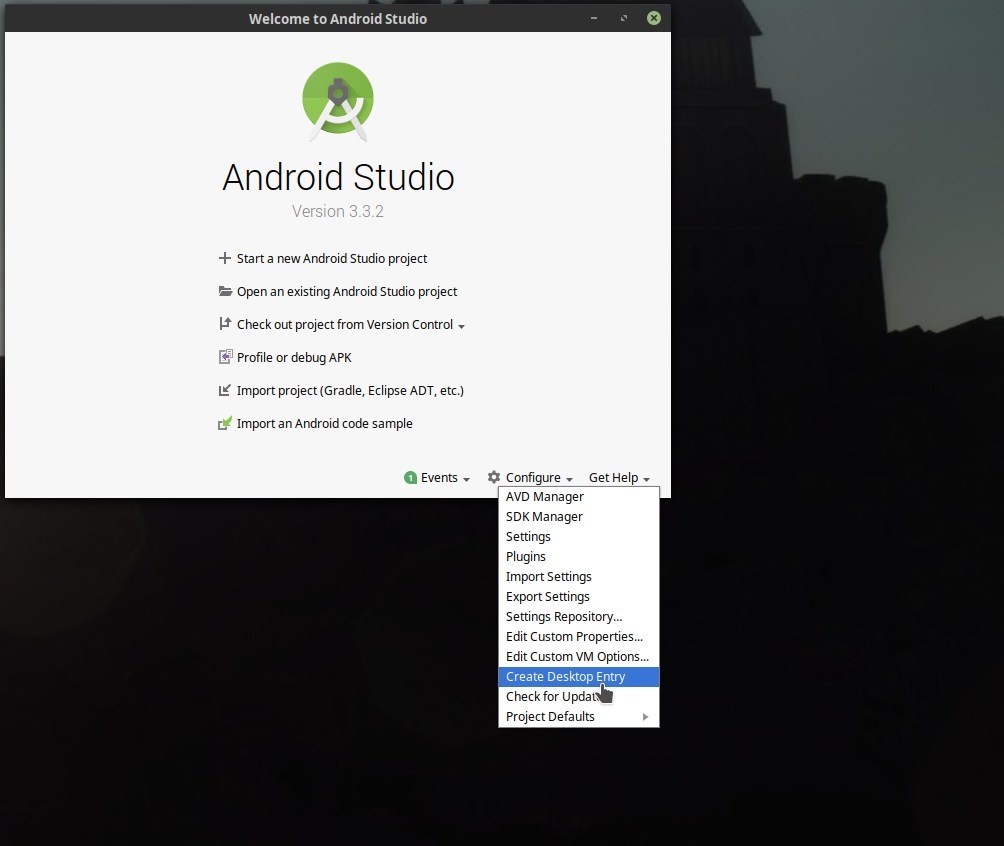The width and height of the screenshot is (1004, 846).
Task: Choose Create Desktop Entry menu item
Action: tap(565, 677)
